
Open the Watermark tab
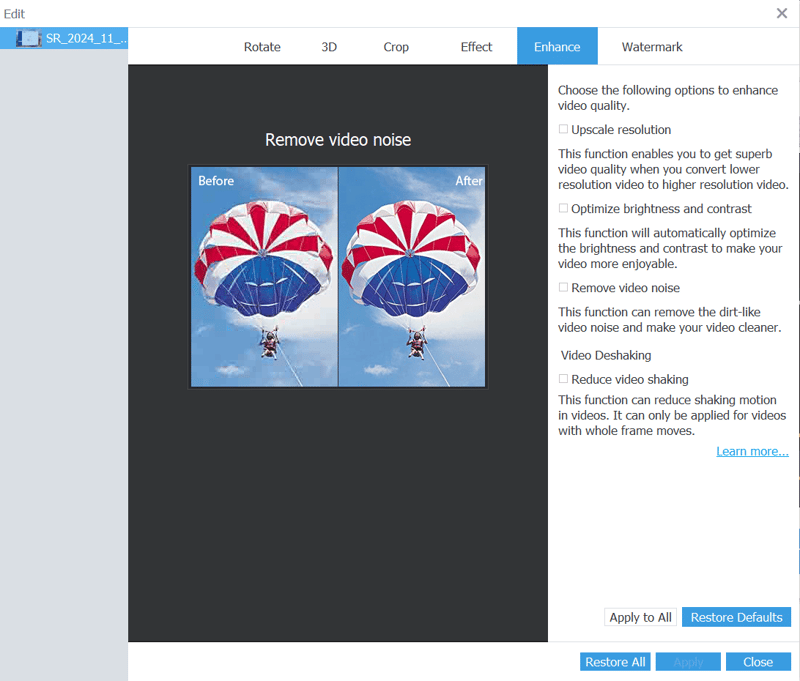pos(652,47)
